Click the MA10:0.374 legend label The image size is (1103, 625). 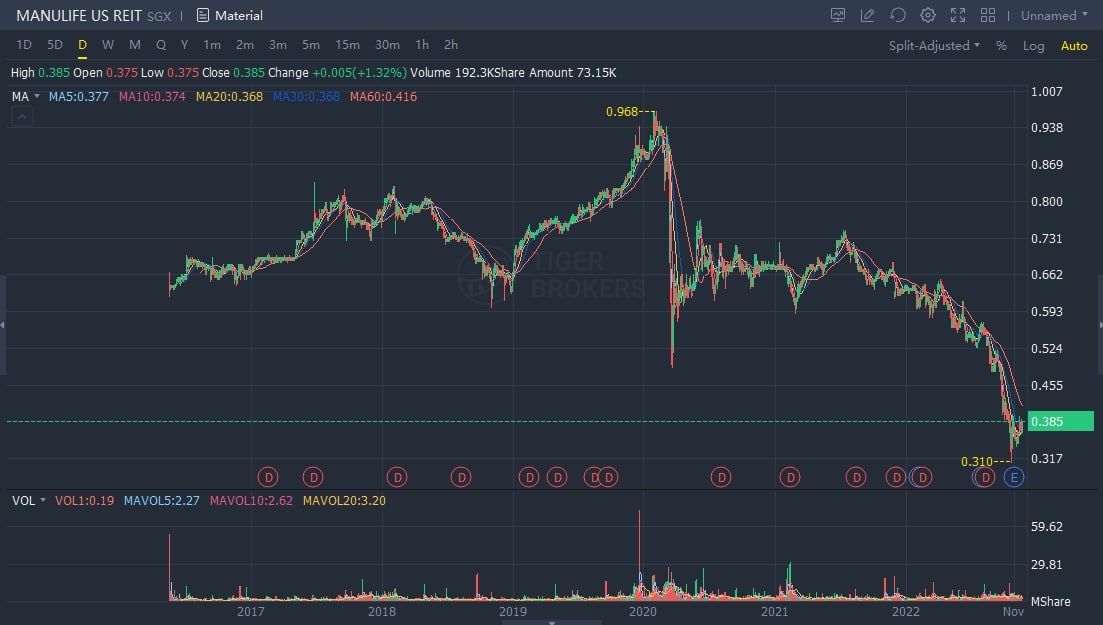point(152,96)
